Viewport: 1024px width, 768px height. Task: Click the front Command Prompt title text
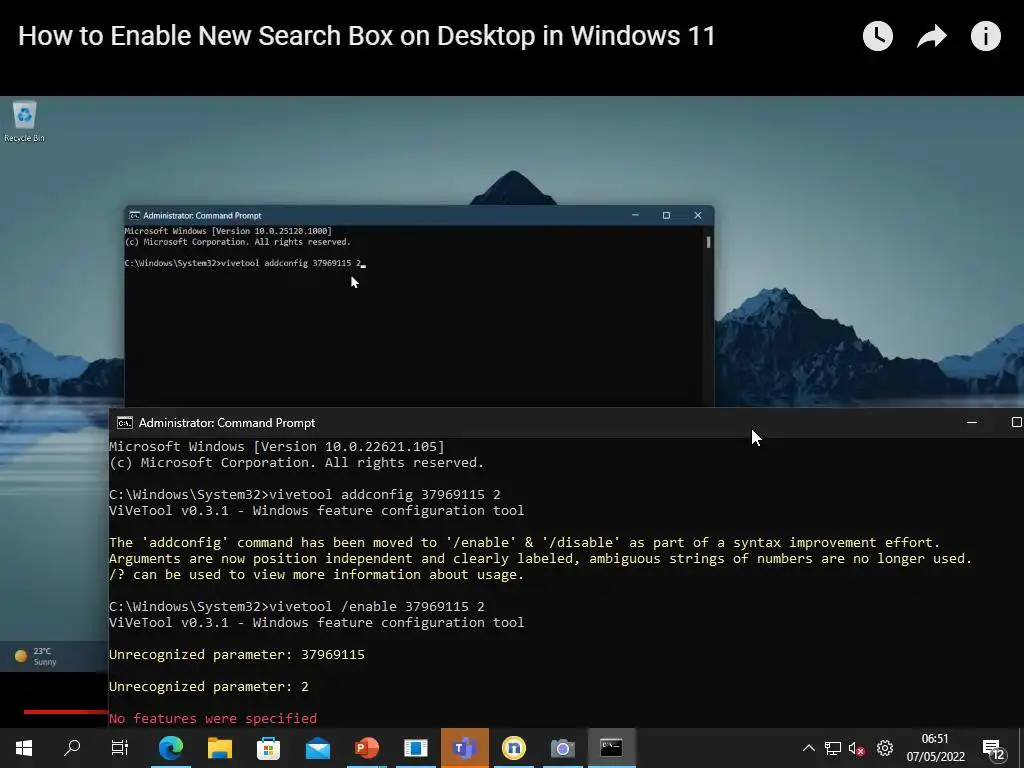click(x=227, y=423)
